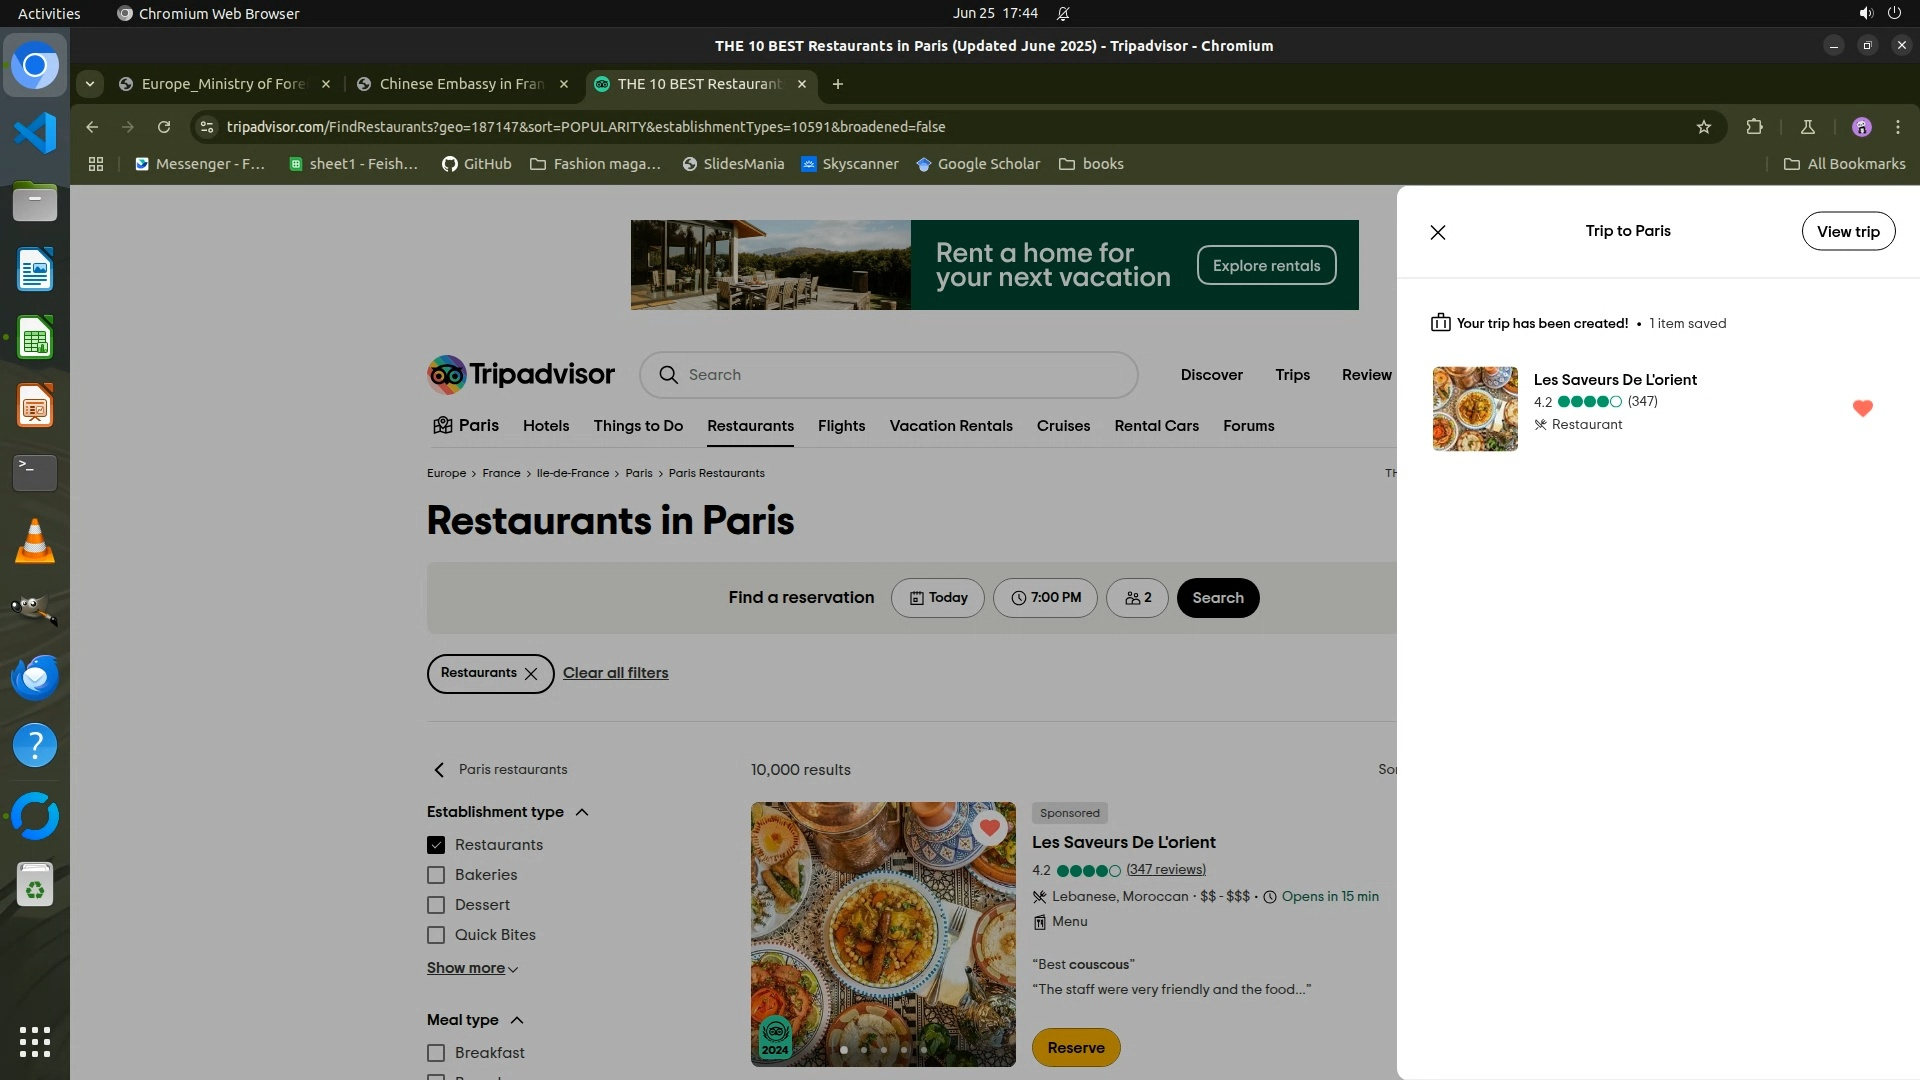
Task: Switch to the Hotels tab
Action: pyautogui.click(x=546, y=426)
